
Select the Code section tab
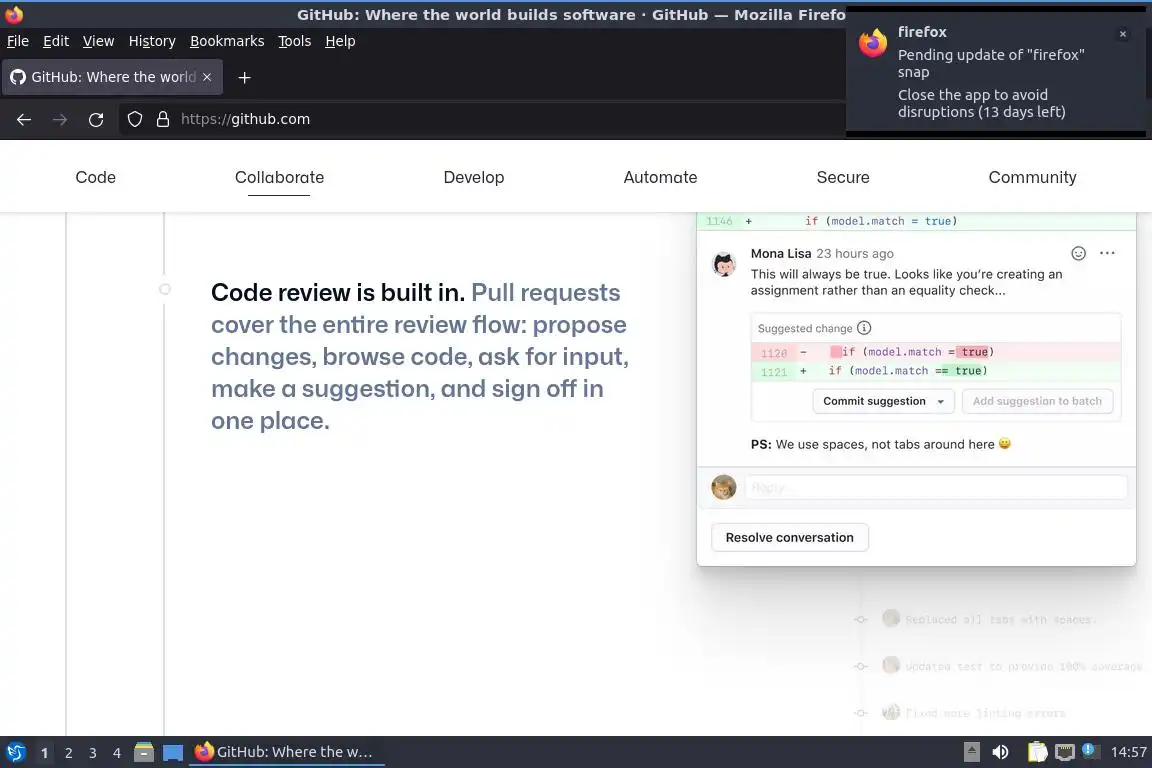click(96, 177)
